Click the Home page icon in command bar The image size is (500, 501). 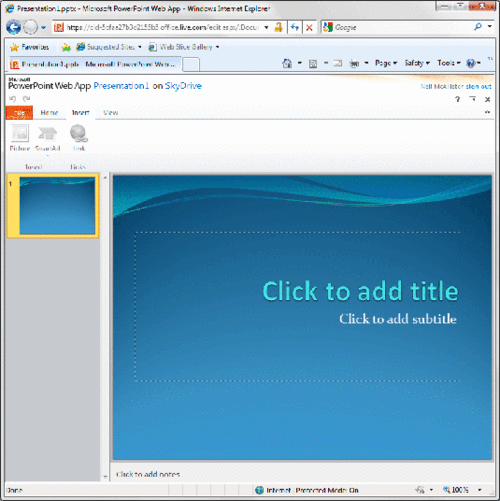click(x=287, y=63)
